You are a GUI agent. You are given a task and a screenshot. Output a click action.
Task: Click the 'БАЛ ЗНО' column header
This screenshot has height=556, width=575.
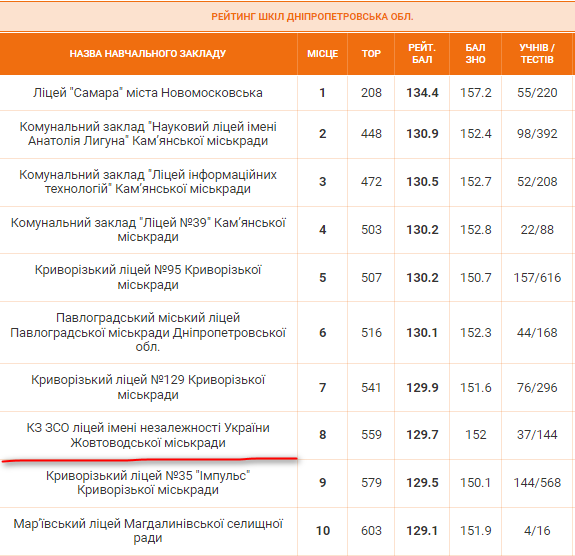point(476,54)
